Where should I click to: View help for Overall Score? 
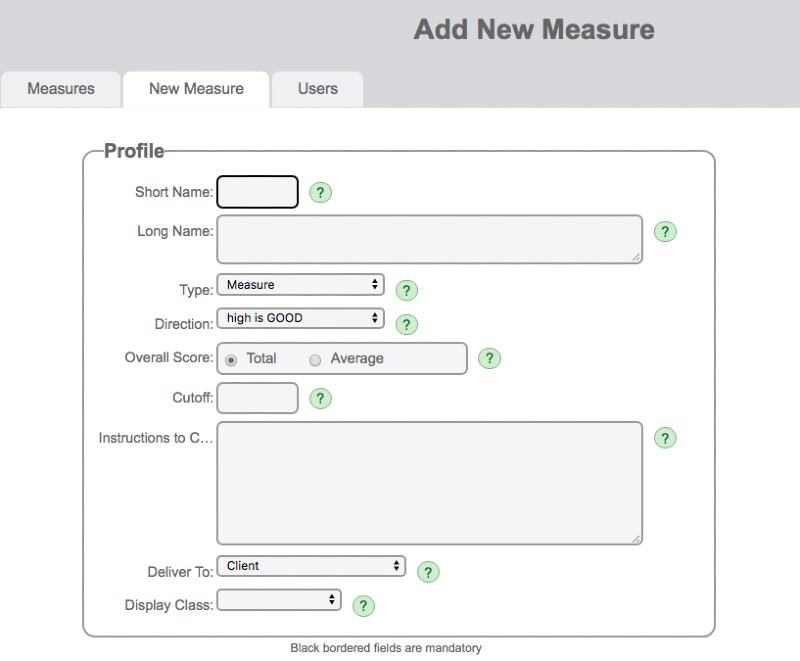click(x=489, y=358)
